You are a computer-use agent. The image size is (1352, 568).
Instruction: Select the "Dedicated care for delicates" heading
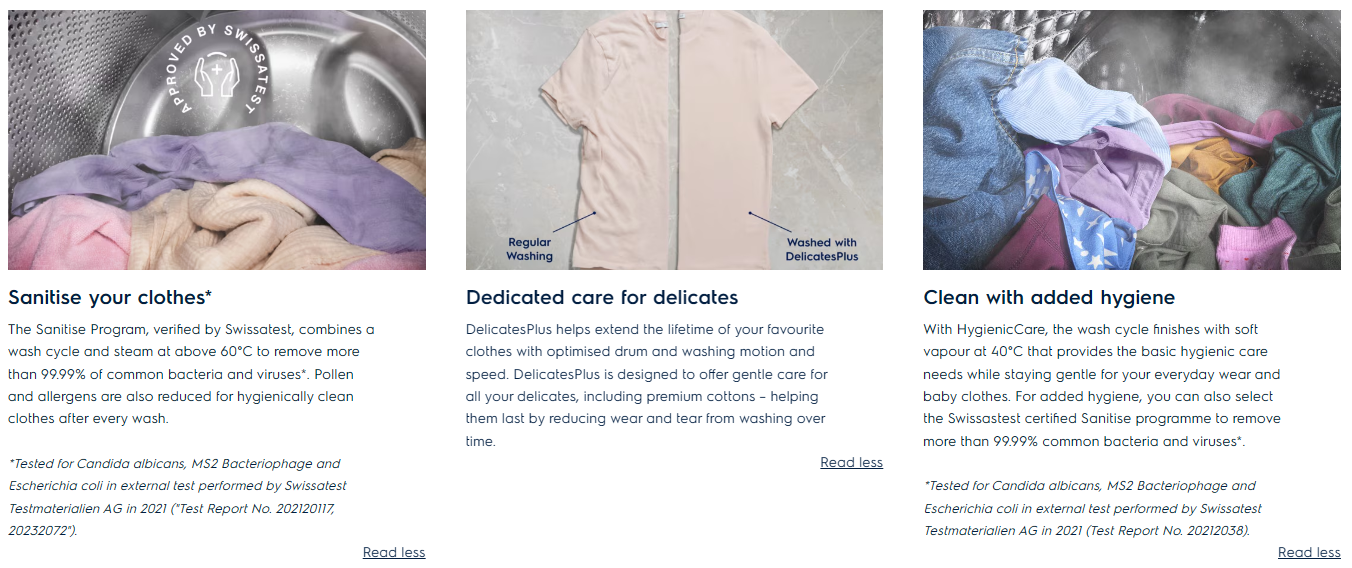click(602, 297)
